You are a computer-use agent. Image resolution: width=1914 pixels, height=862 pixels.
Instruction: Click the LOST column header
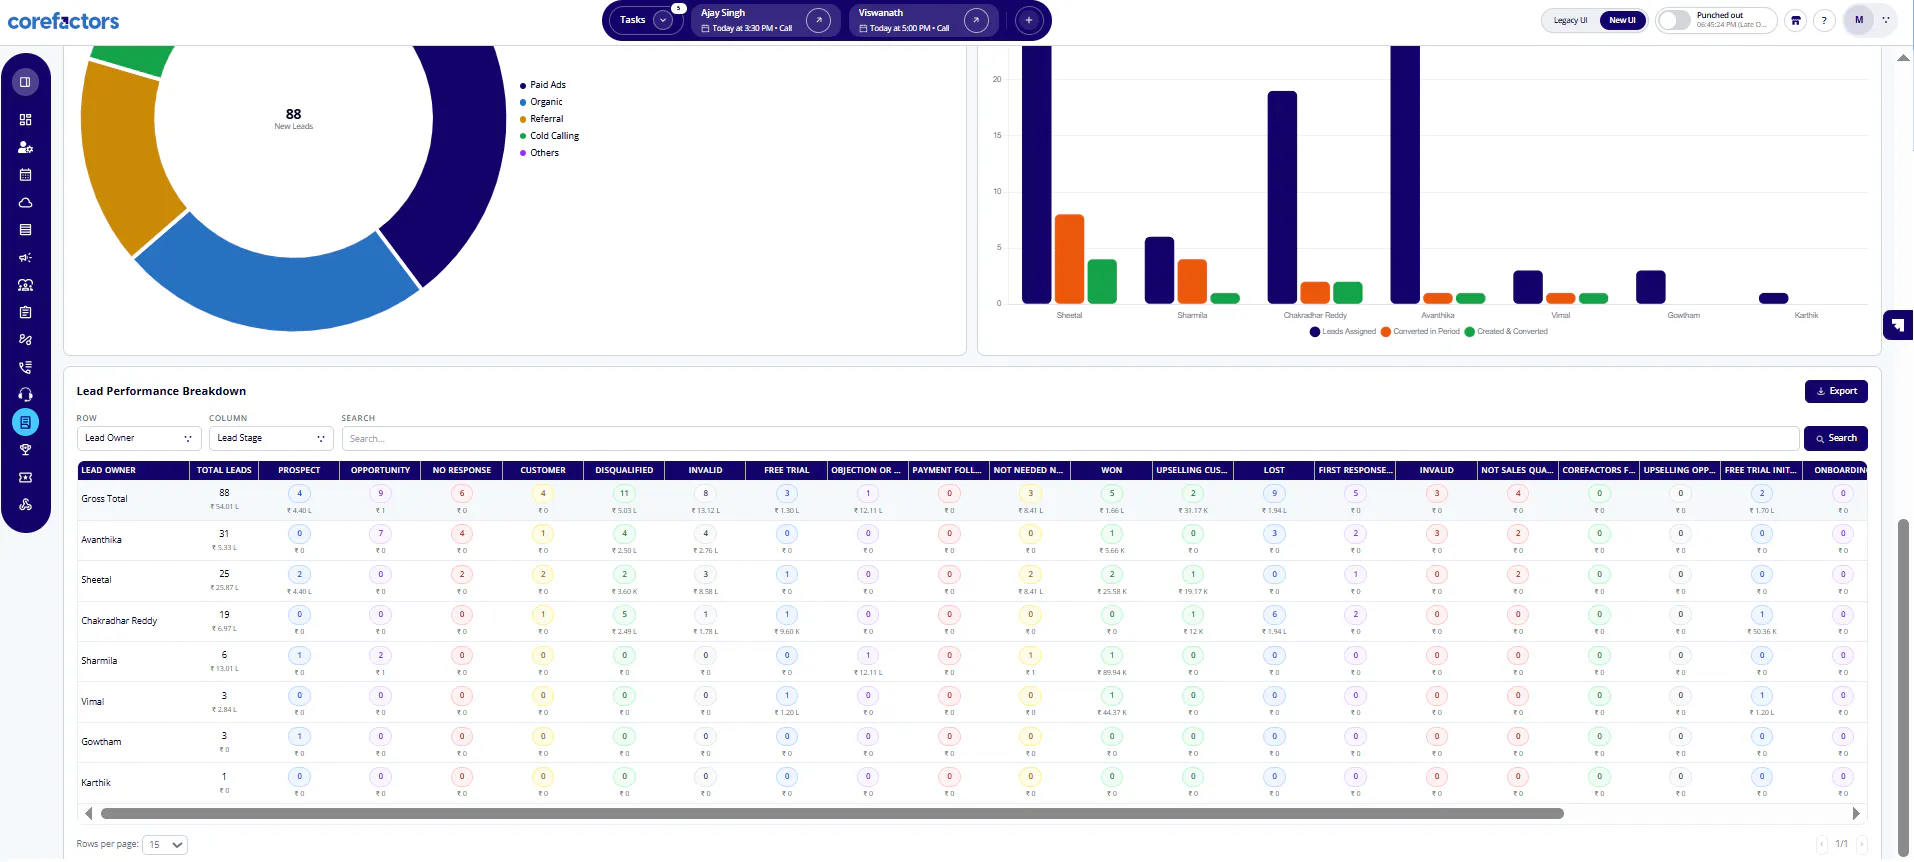1274,470
